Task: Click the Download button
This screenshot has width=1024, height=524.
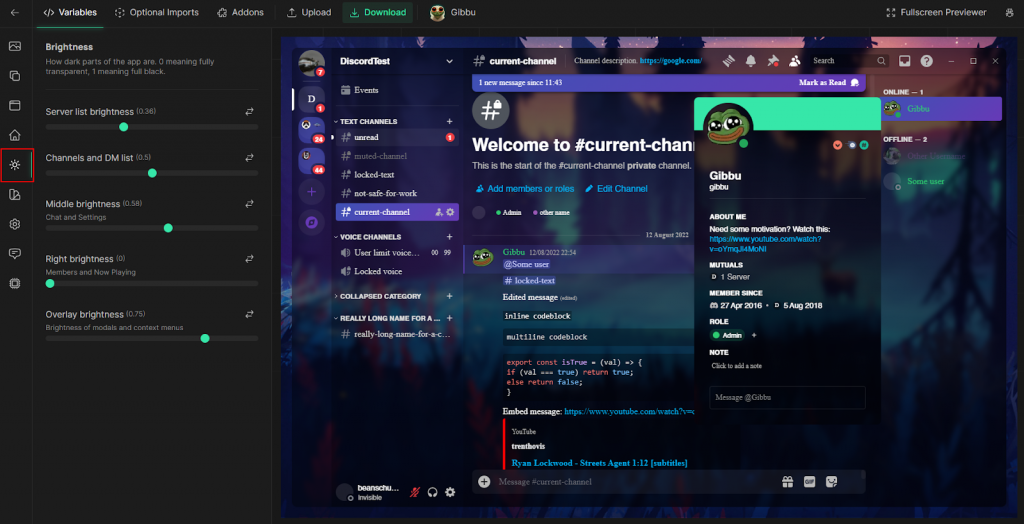Action: [377, 12]
